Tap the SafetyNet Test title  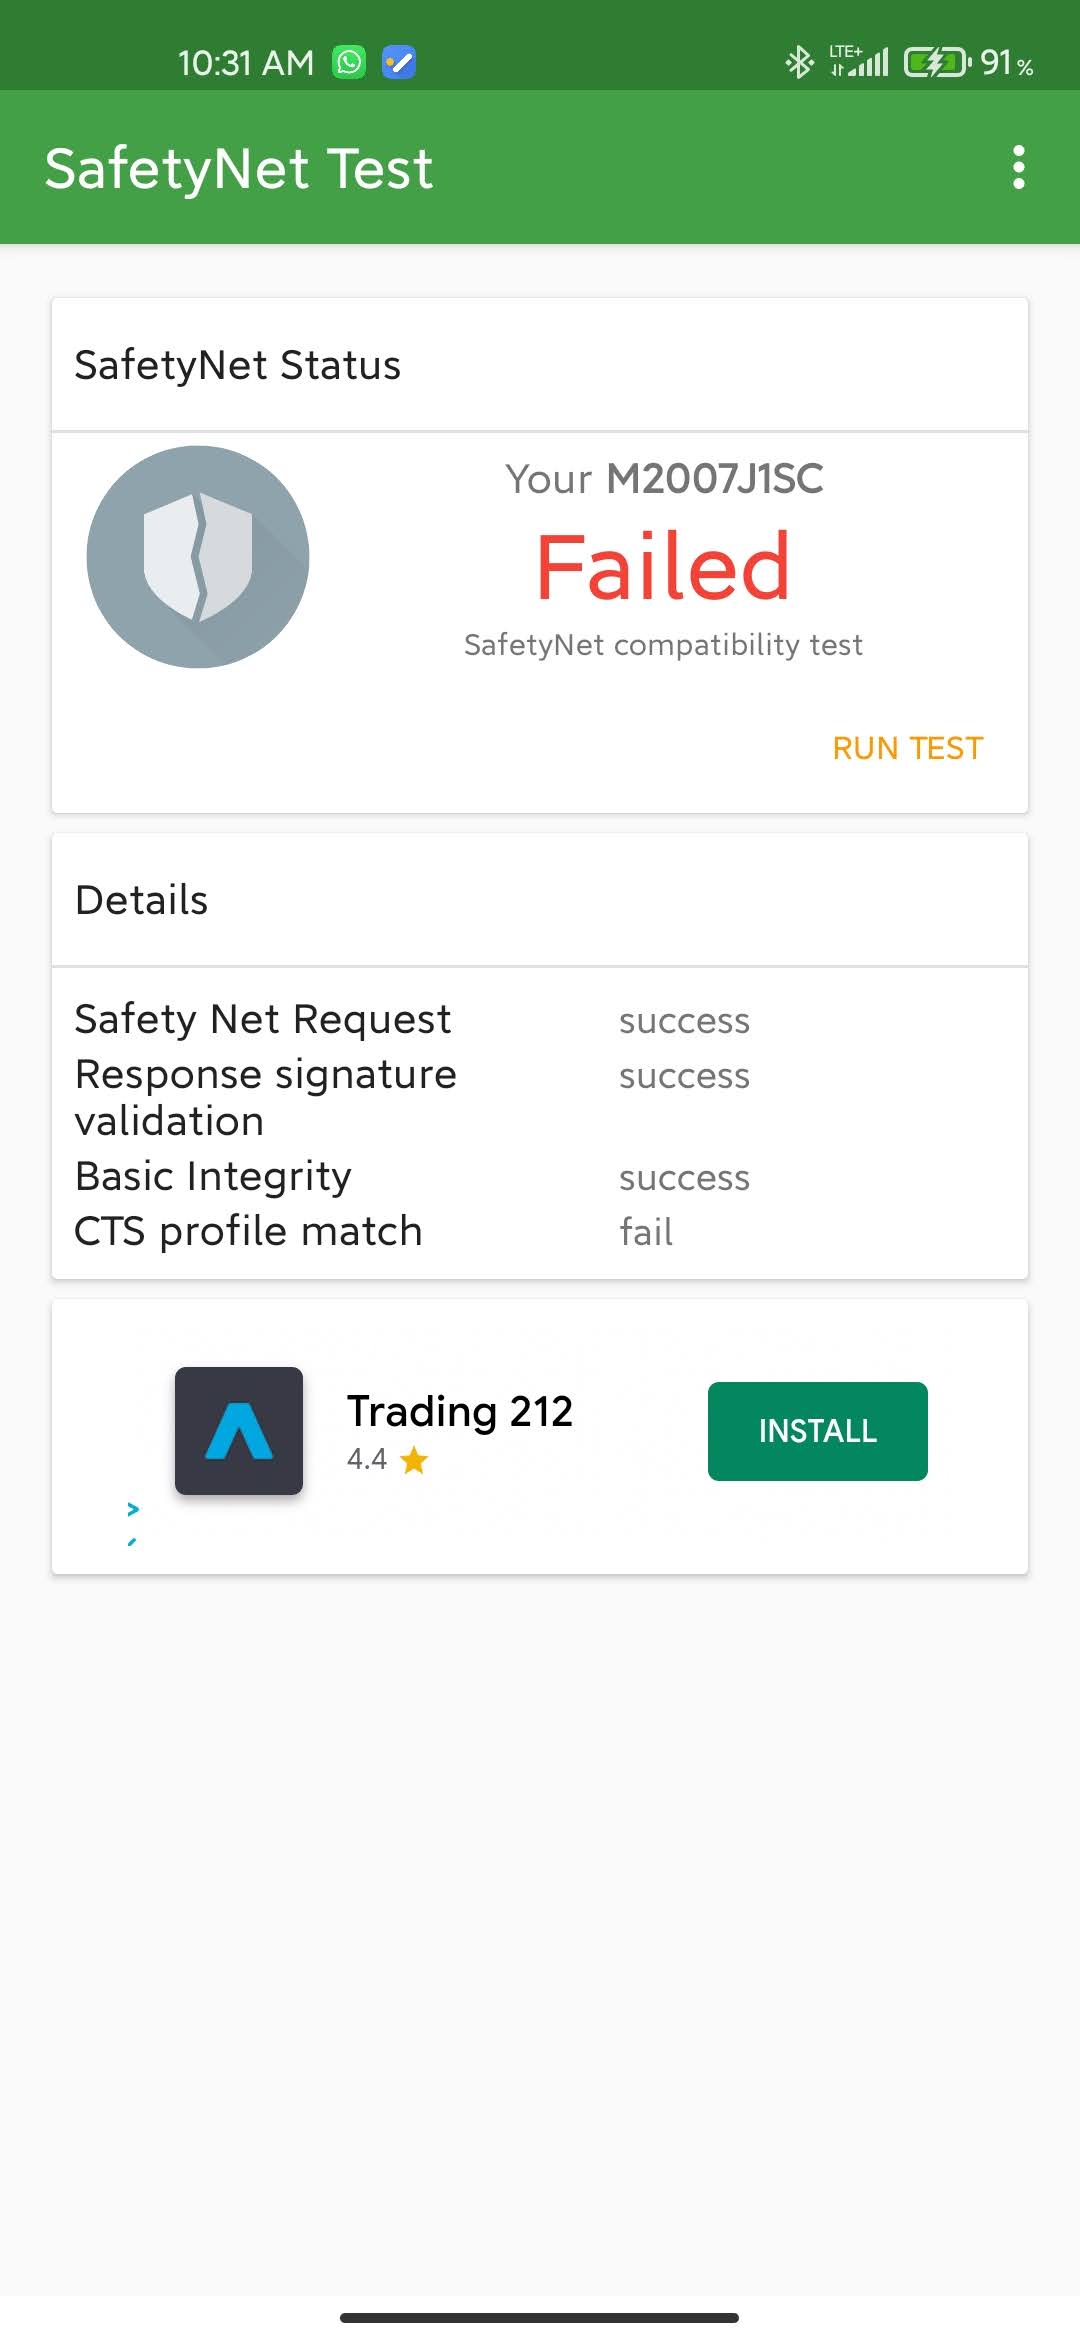[x=239, y=168]
